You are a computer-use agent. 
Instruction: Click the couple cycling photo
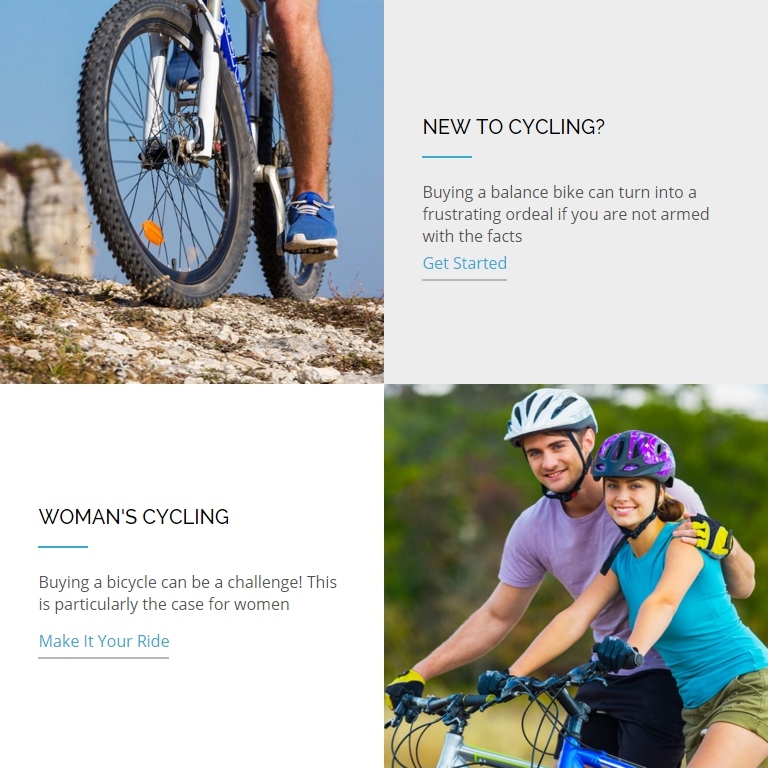pos(576,576)
